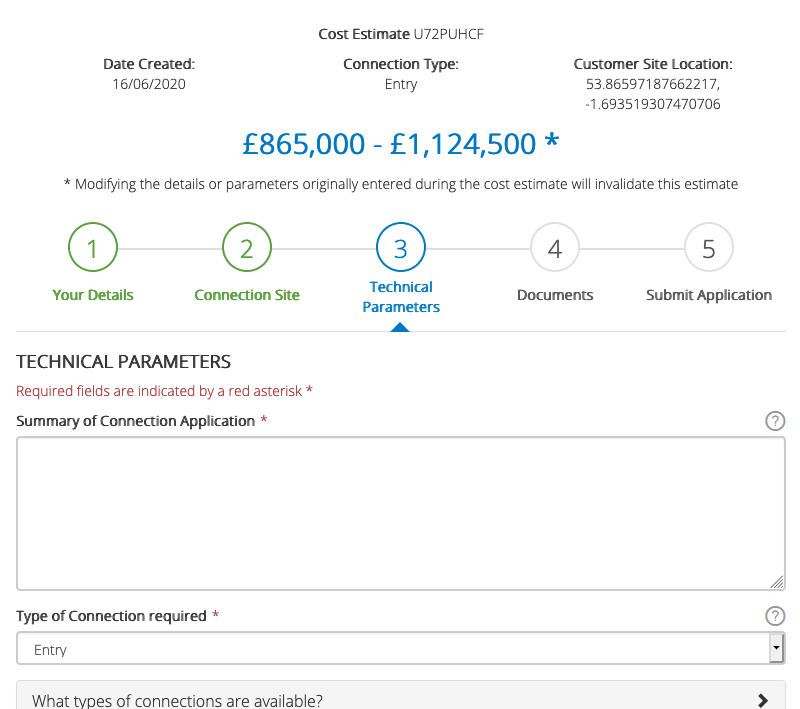Click the blue step 3 circle

[401, 248]
